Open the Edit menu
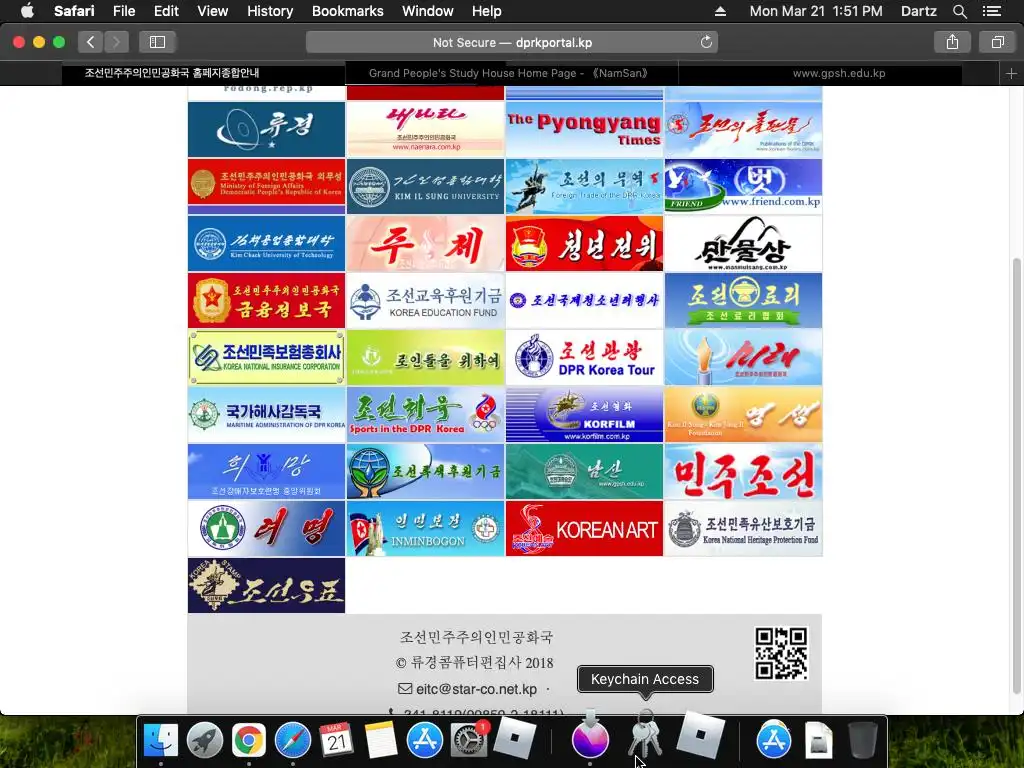Image resolution: width=1024 pixels, height=768 pixels. (x=166, y=11)
